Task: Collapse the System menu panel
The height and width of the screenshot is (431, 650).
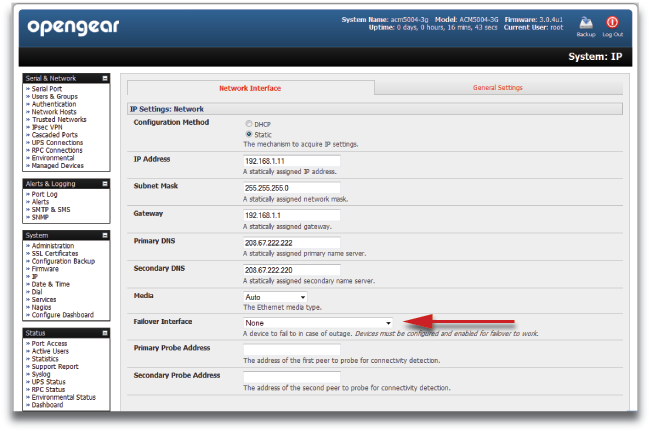Action: click(104, 235)
